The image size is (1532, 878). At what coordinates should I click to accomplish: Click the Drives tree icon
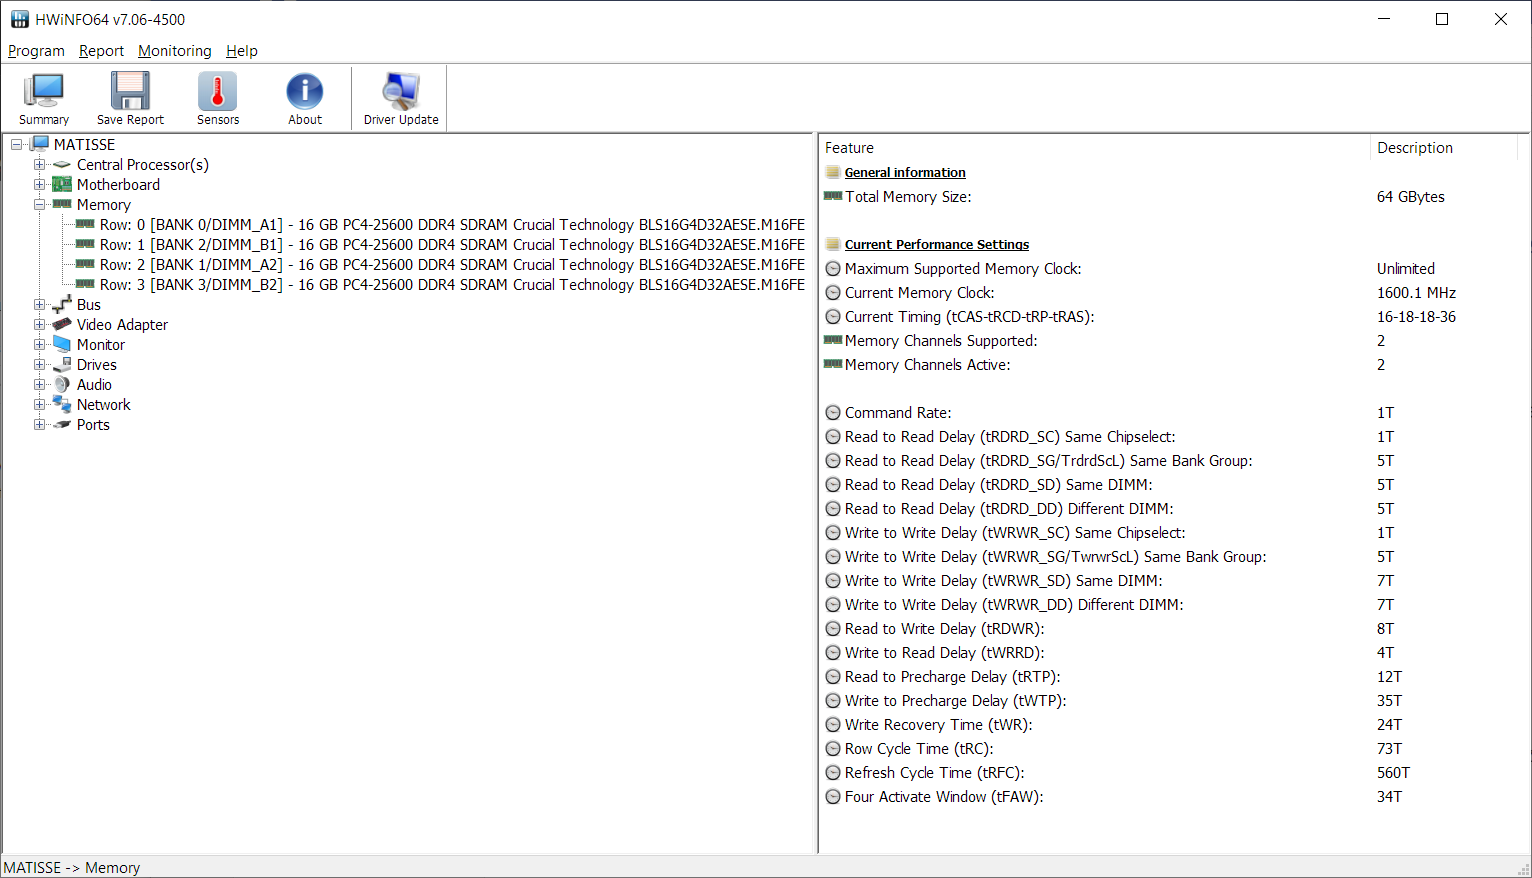pos(62,364)
